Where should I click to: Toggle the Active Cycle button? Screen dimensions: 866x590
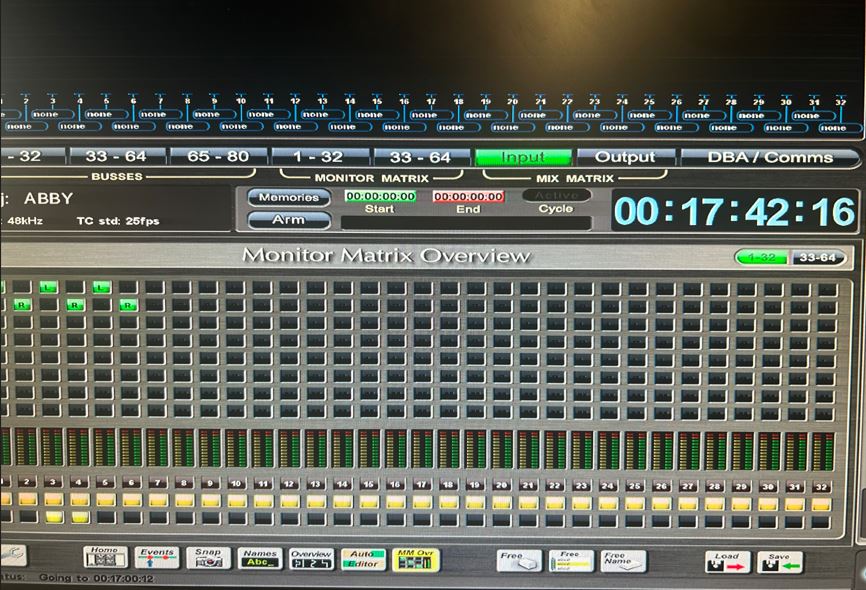click(x=557, y=195)
